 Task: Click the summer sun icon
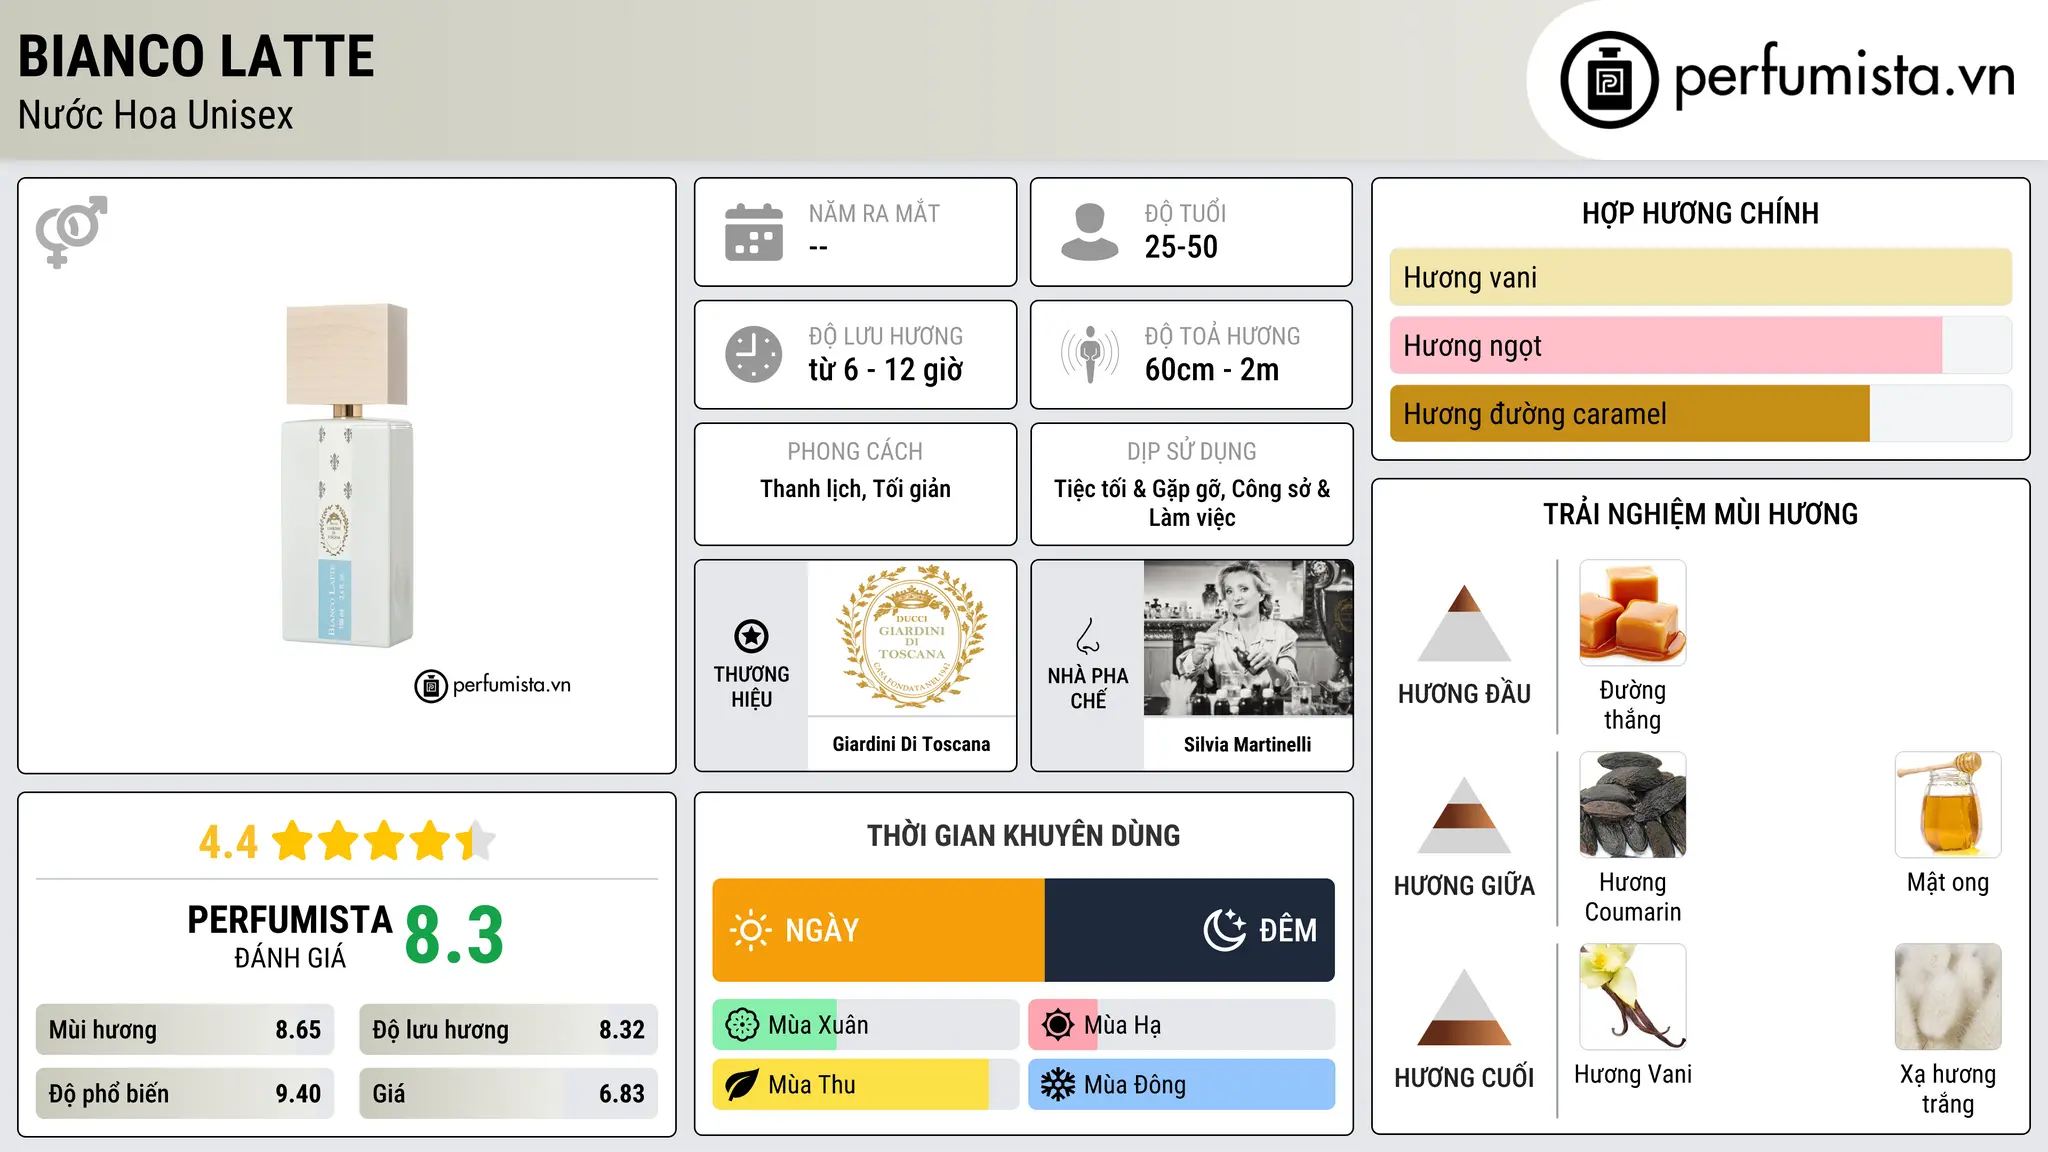click(1058, 1025)
